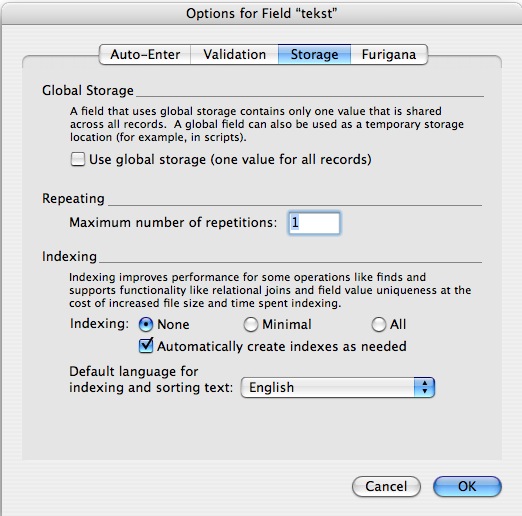Show the Furigana tab
This screenshot has width=522, height=516.
click(389, 54)
